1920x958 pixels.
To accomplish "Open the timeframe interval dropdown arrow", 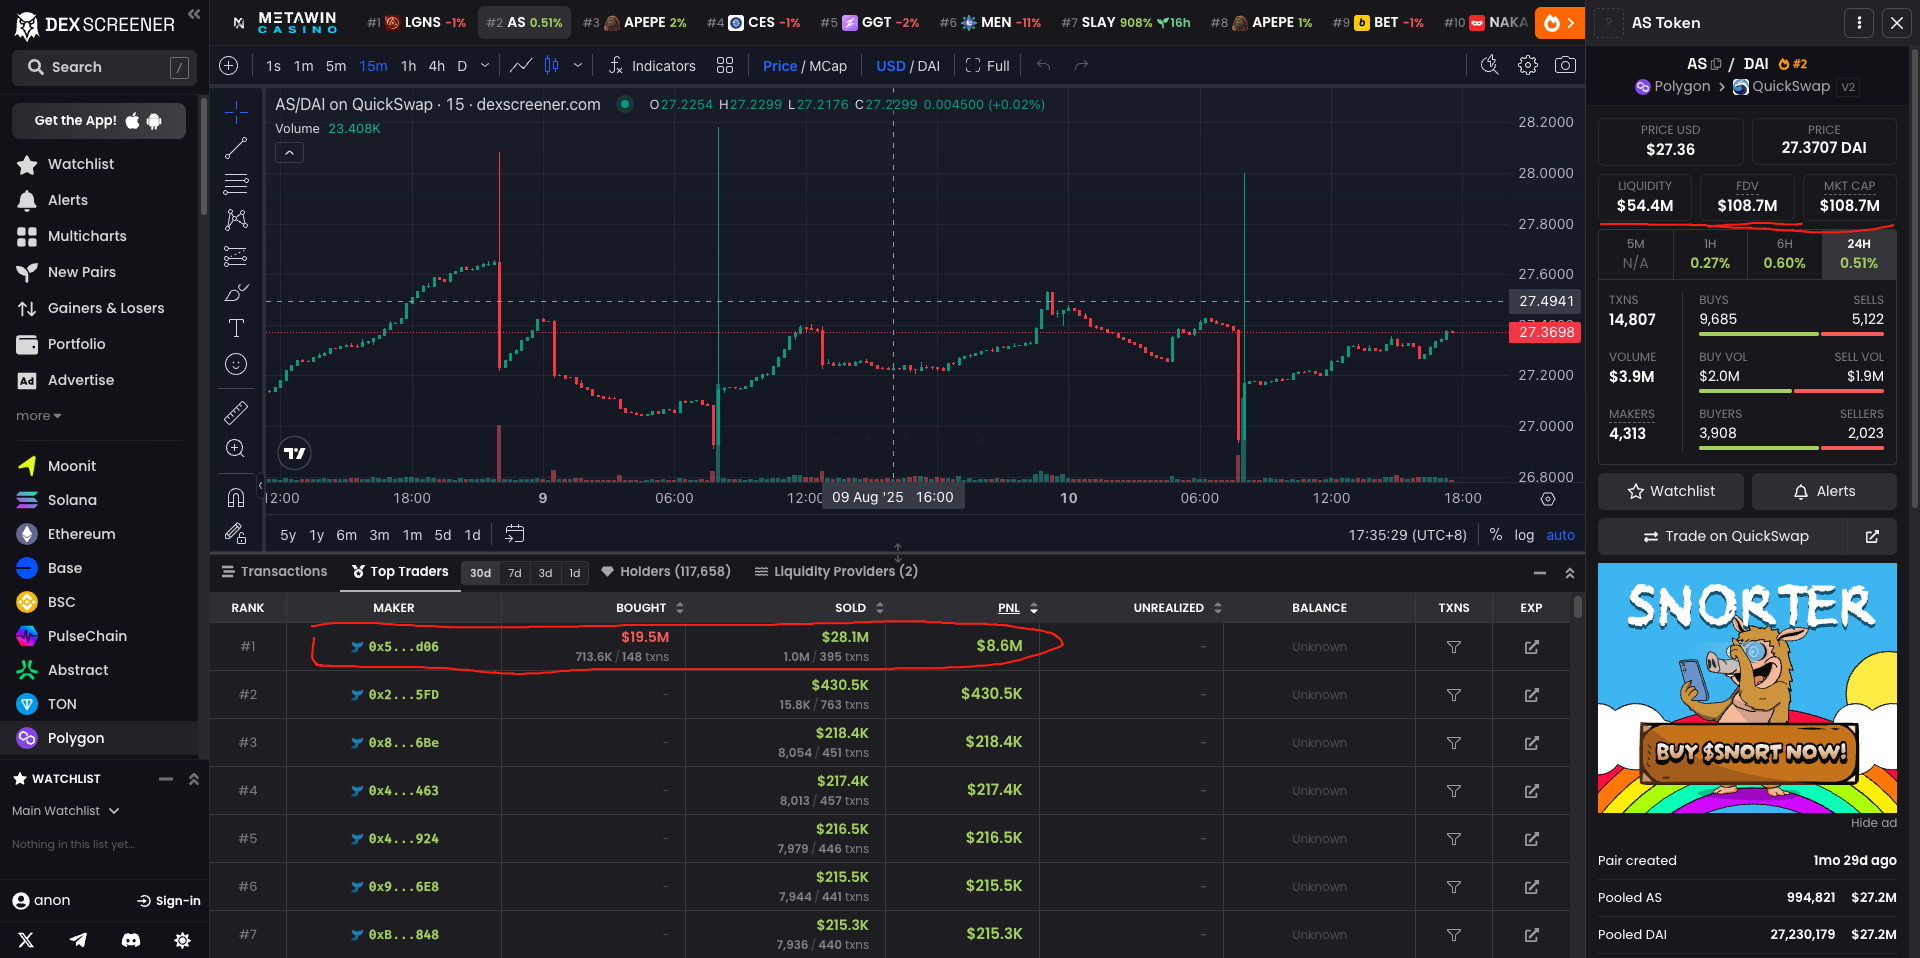I will [x=485, y=66].
